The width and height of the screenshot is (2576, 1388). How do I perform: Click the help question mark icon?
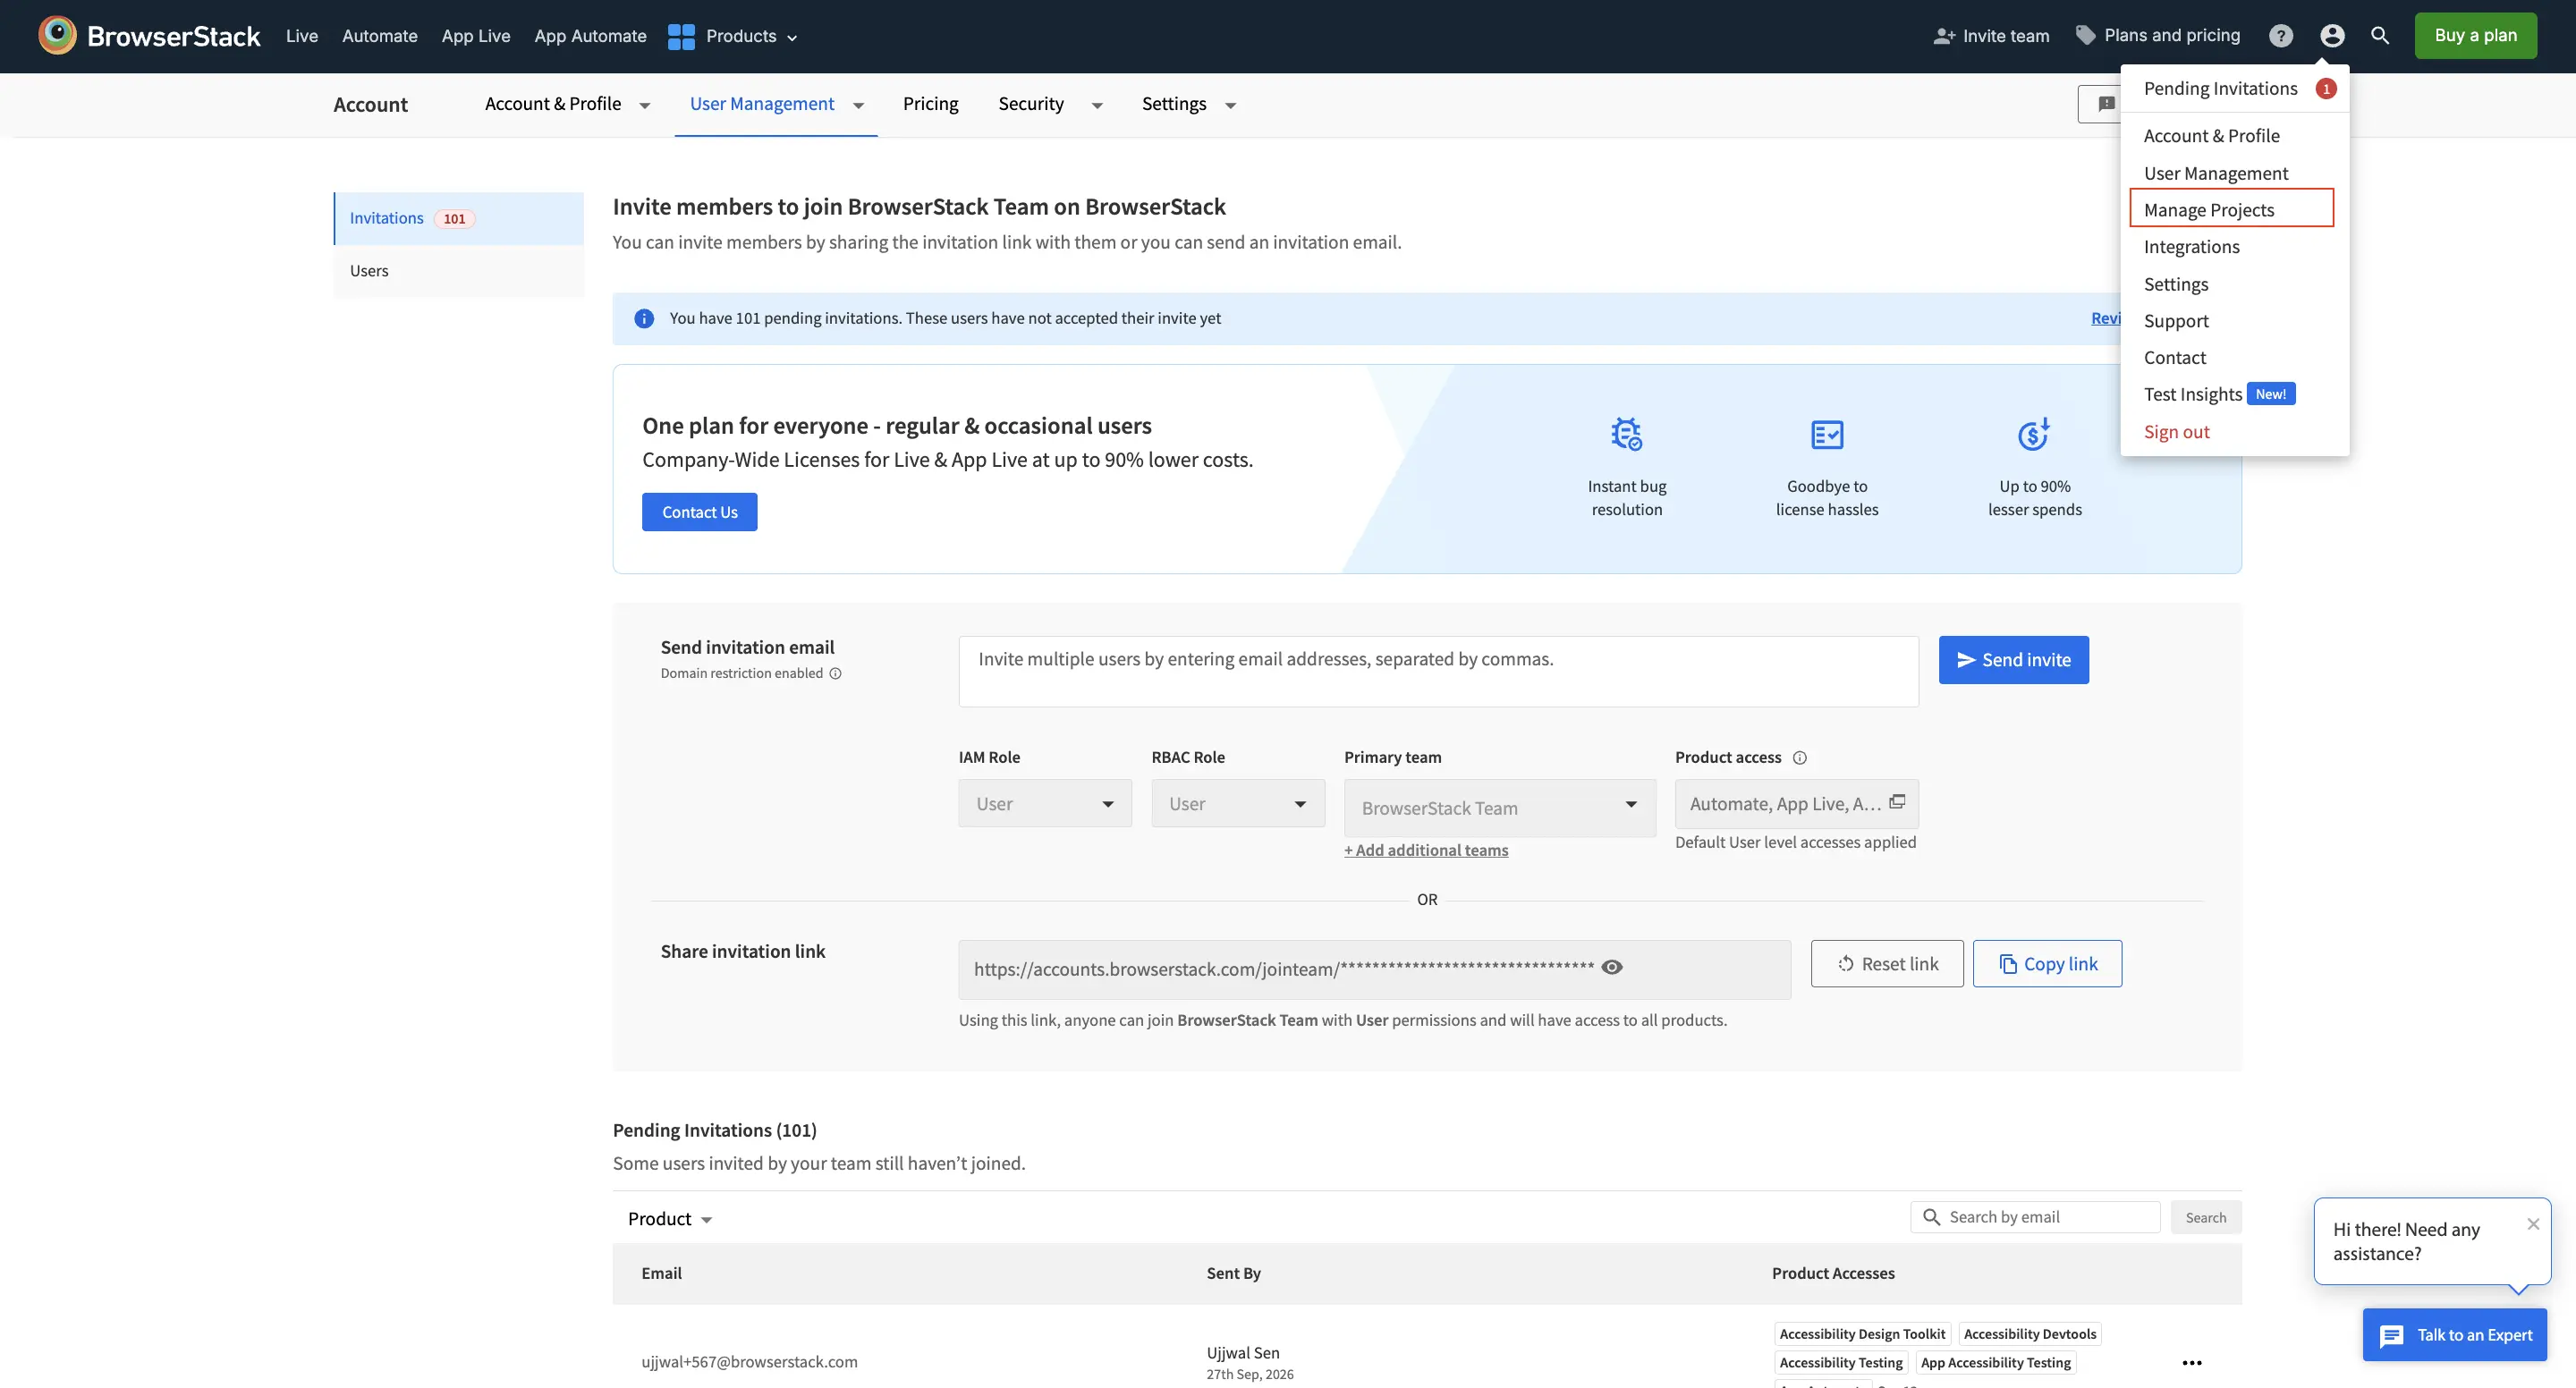2280,36
